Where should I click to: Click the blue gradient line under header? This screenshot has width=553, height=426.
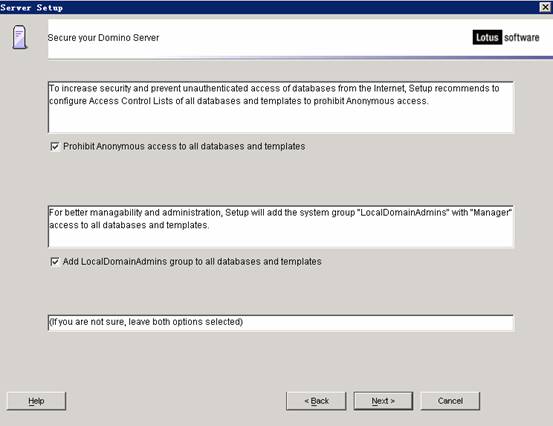(x=300, y=57)
